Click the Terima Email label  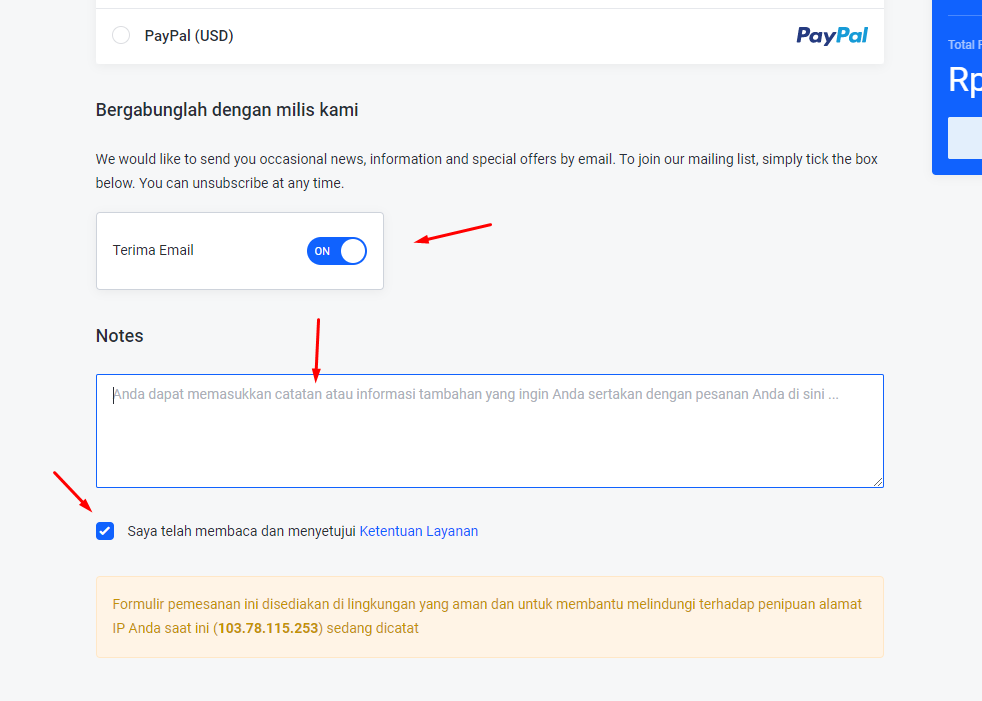tap(153, 250)
